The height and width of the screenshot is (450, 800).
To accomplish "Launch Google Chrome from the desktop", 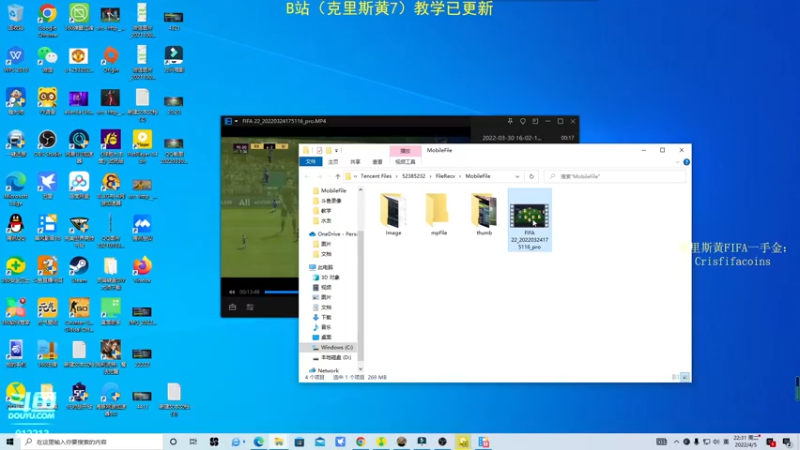I will (x=47, y=19).
